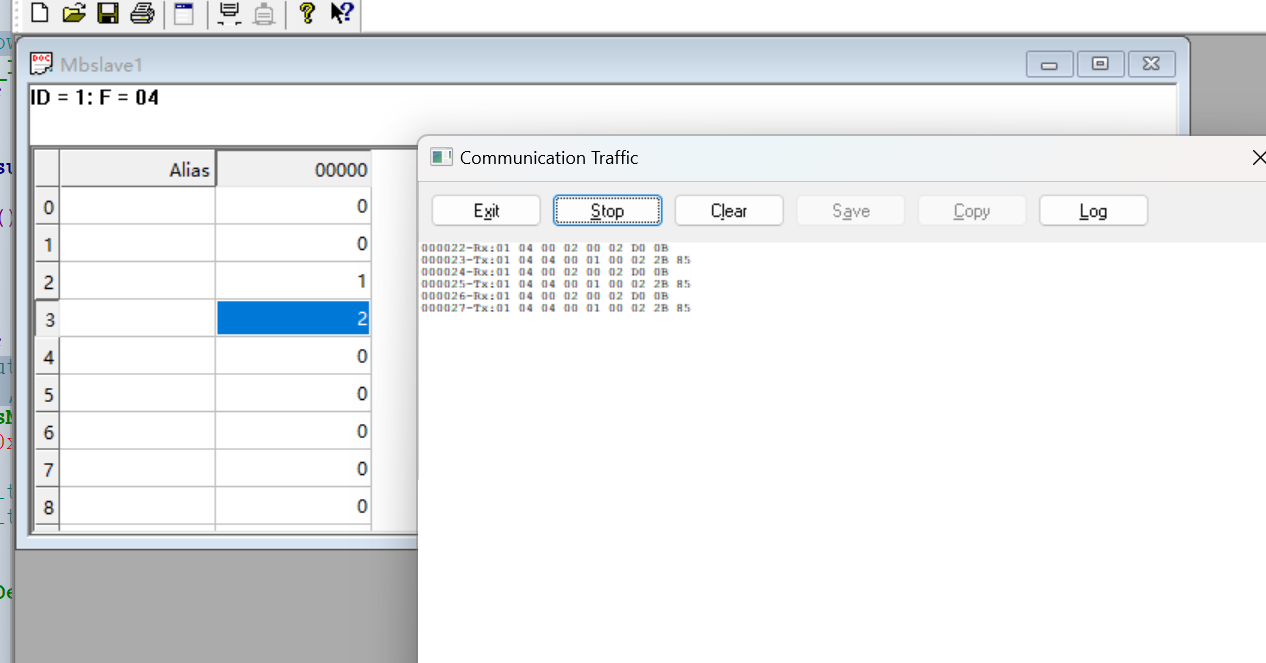Activate the context help pointer icon
1266x663 pixels.
(x=341, y=13)
